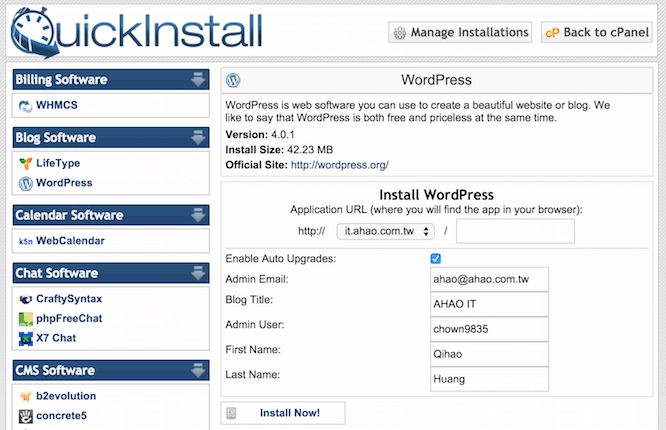Collapse the CMS Software section arrow
This screenshot has height=430, width=666.
pyautogui.click(x=198, y=370)
